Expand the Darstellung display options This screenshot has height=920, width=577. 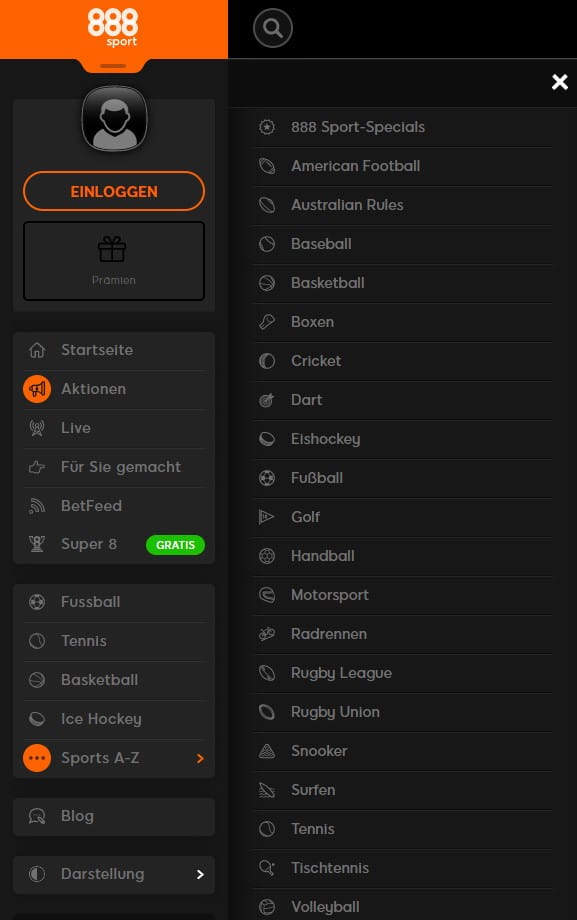point(114,874)
